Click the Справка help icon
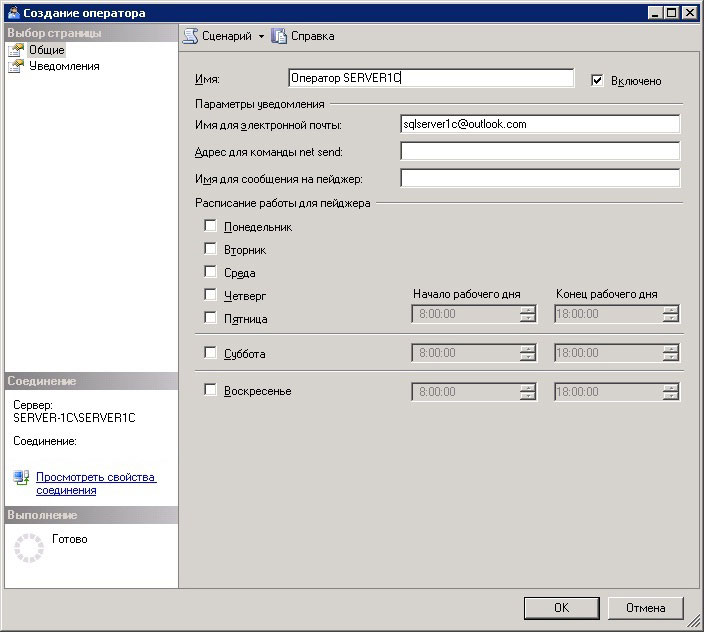Image resolution: width=704 pixels, height=632 pixels. [x=279, y=36]
